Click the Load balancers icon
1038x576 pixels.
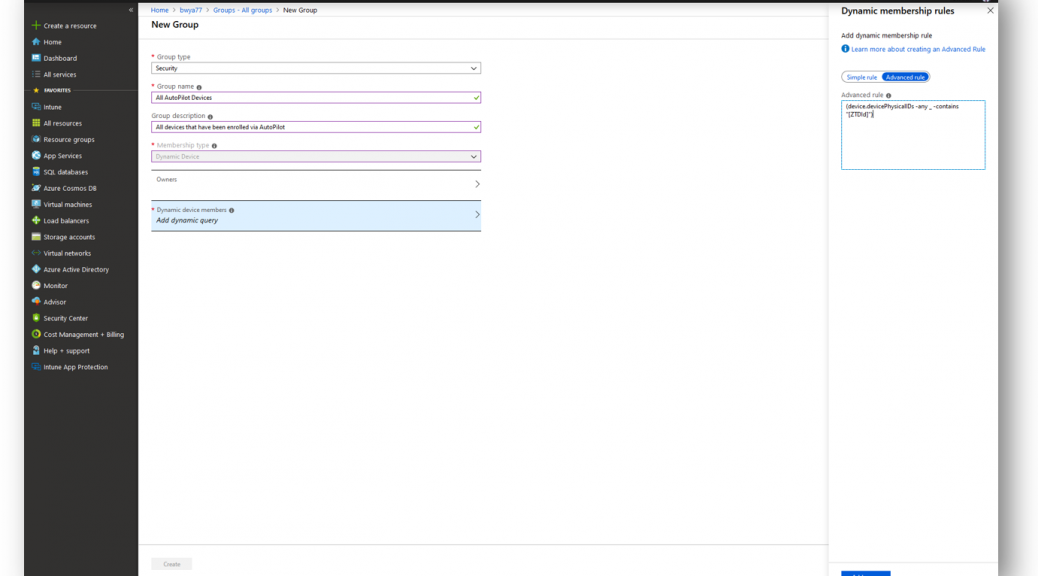(x=36, y=220)
